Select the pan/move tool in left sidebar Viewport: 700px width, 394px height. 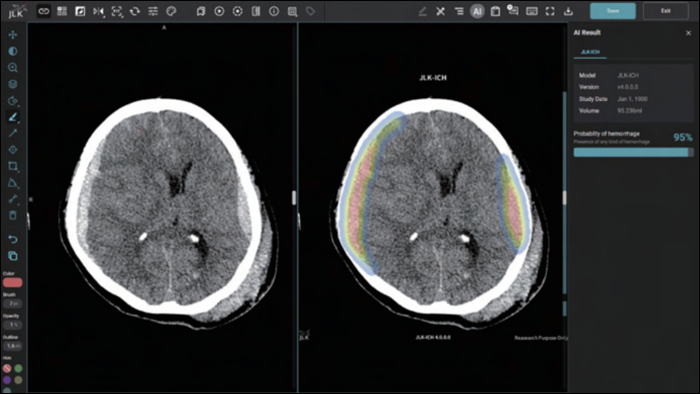[12, 35]
